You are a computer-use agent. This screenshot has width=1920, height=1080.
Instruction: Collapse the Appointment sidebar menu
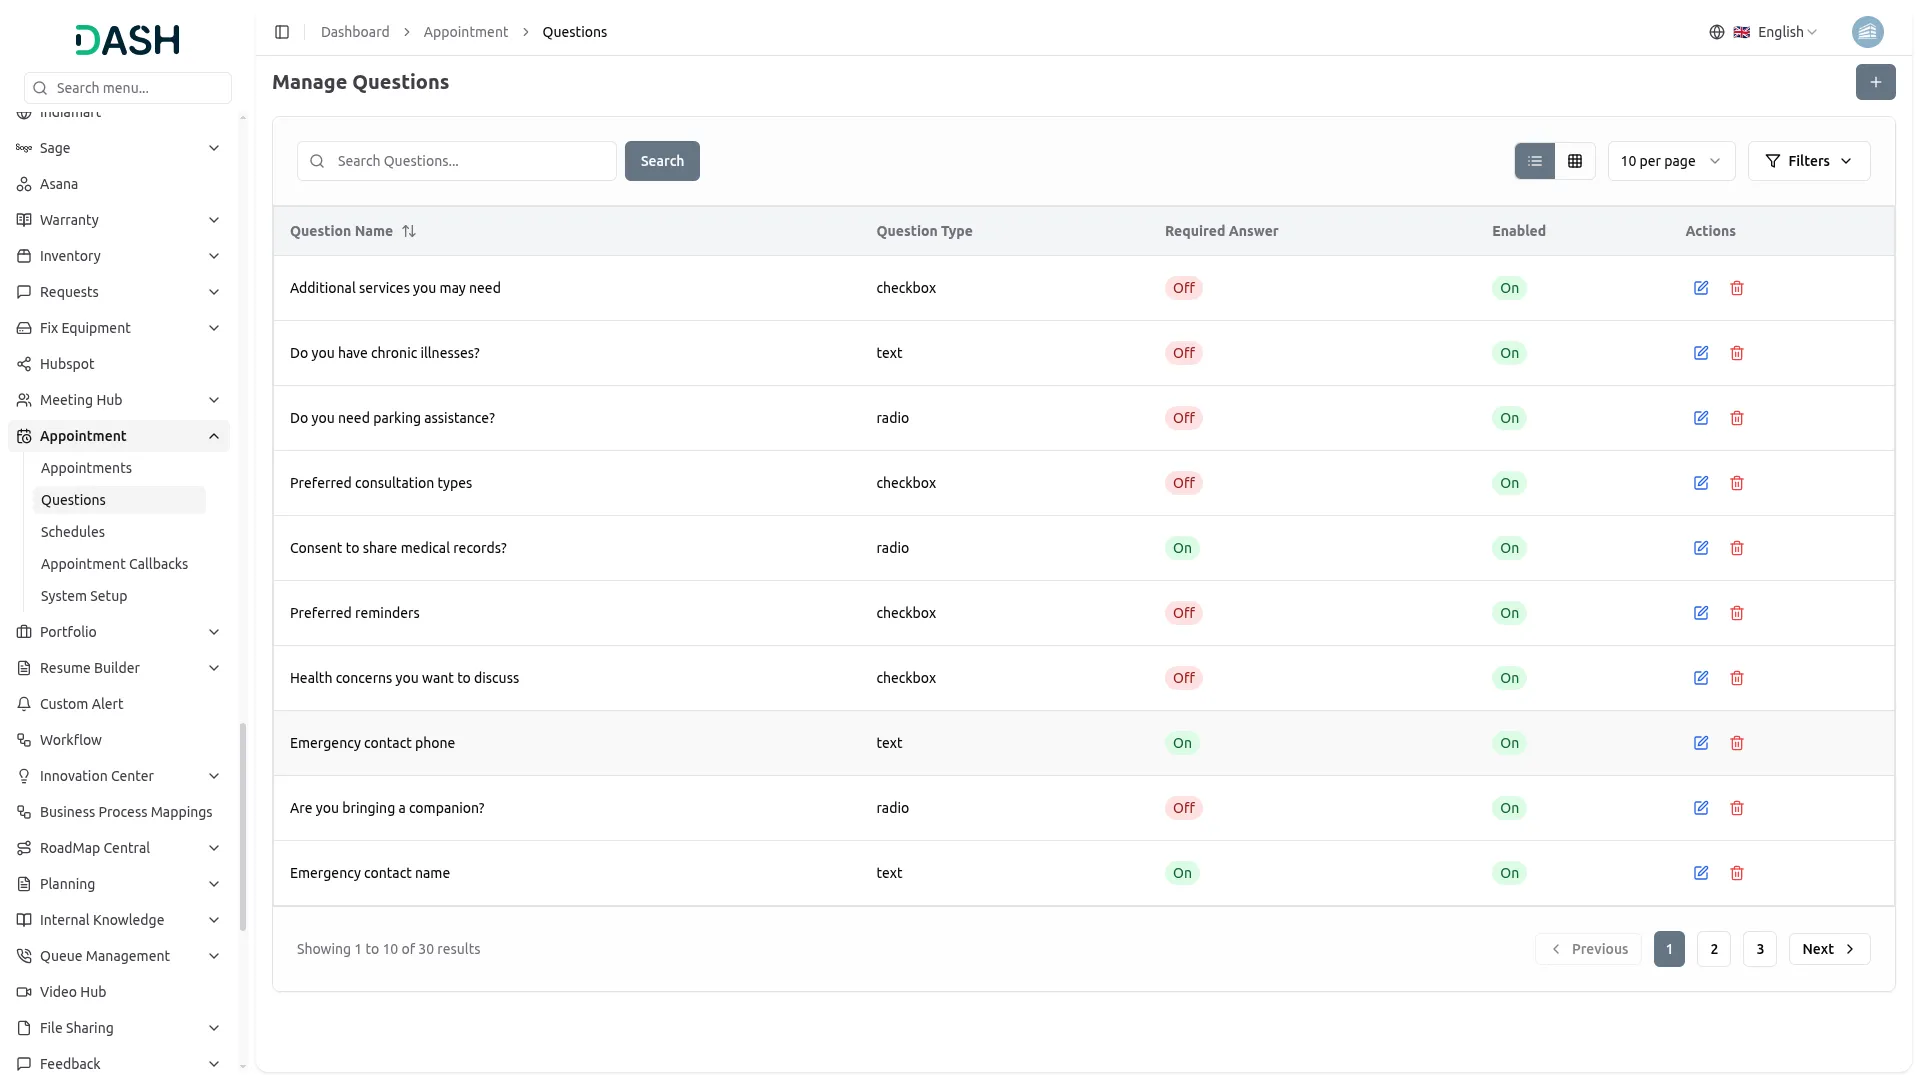pyautogui.click(x=214, y=436)
